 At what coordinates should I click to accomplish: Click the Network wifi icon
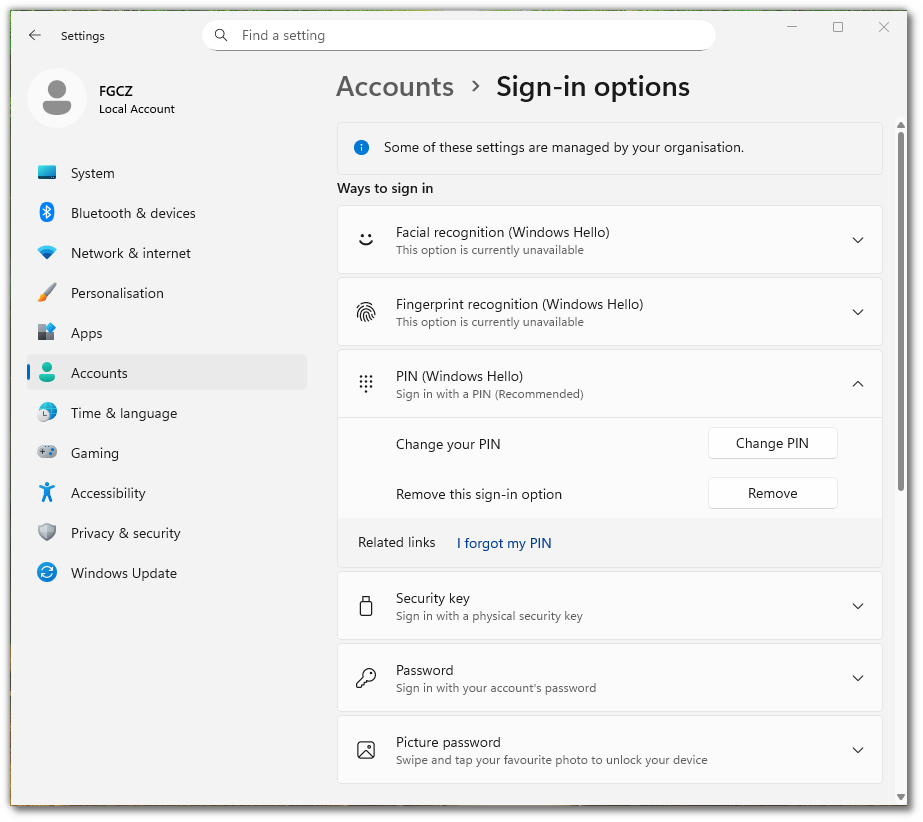coord(47,253)
